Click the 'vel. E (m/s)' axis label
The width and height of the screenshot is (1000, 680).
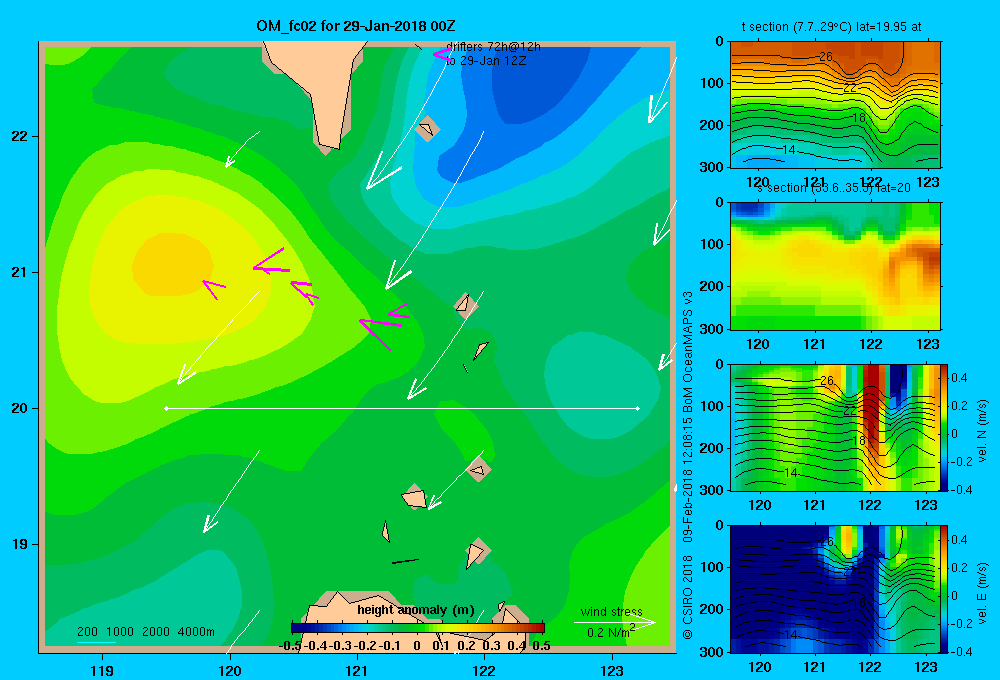coord(982,593)
